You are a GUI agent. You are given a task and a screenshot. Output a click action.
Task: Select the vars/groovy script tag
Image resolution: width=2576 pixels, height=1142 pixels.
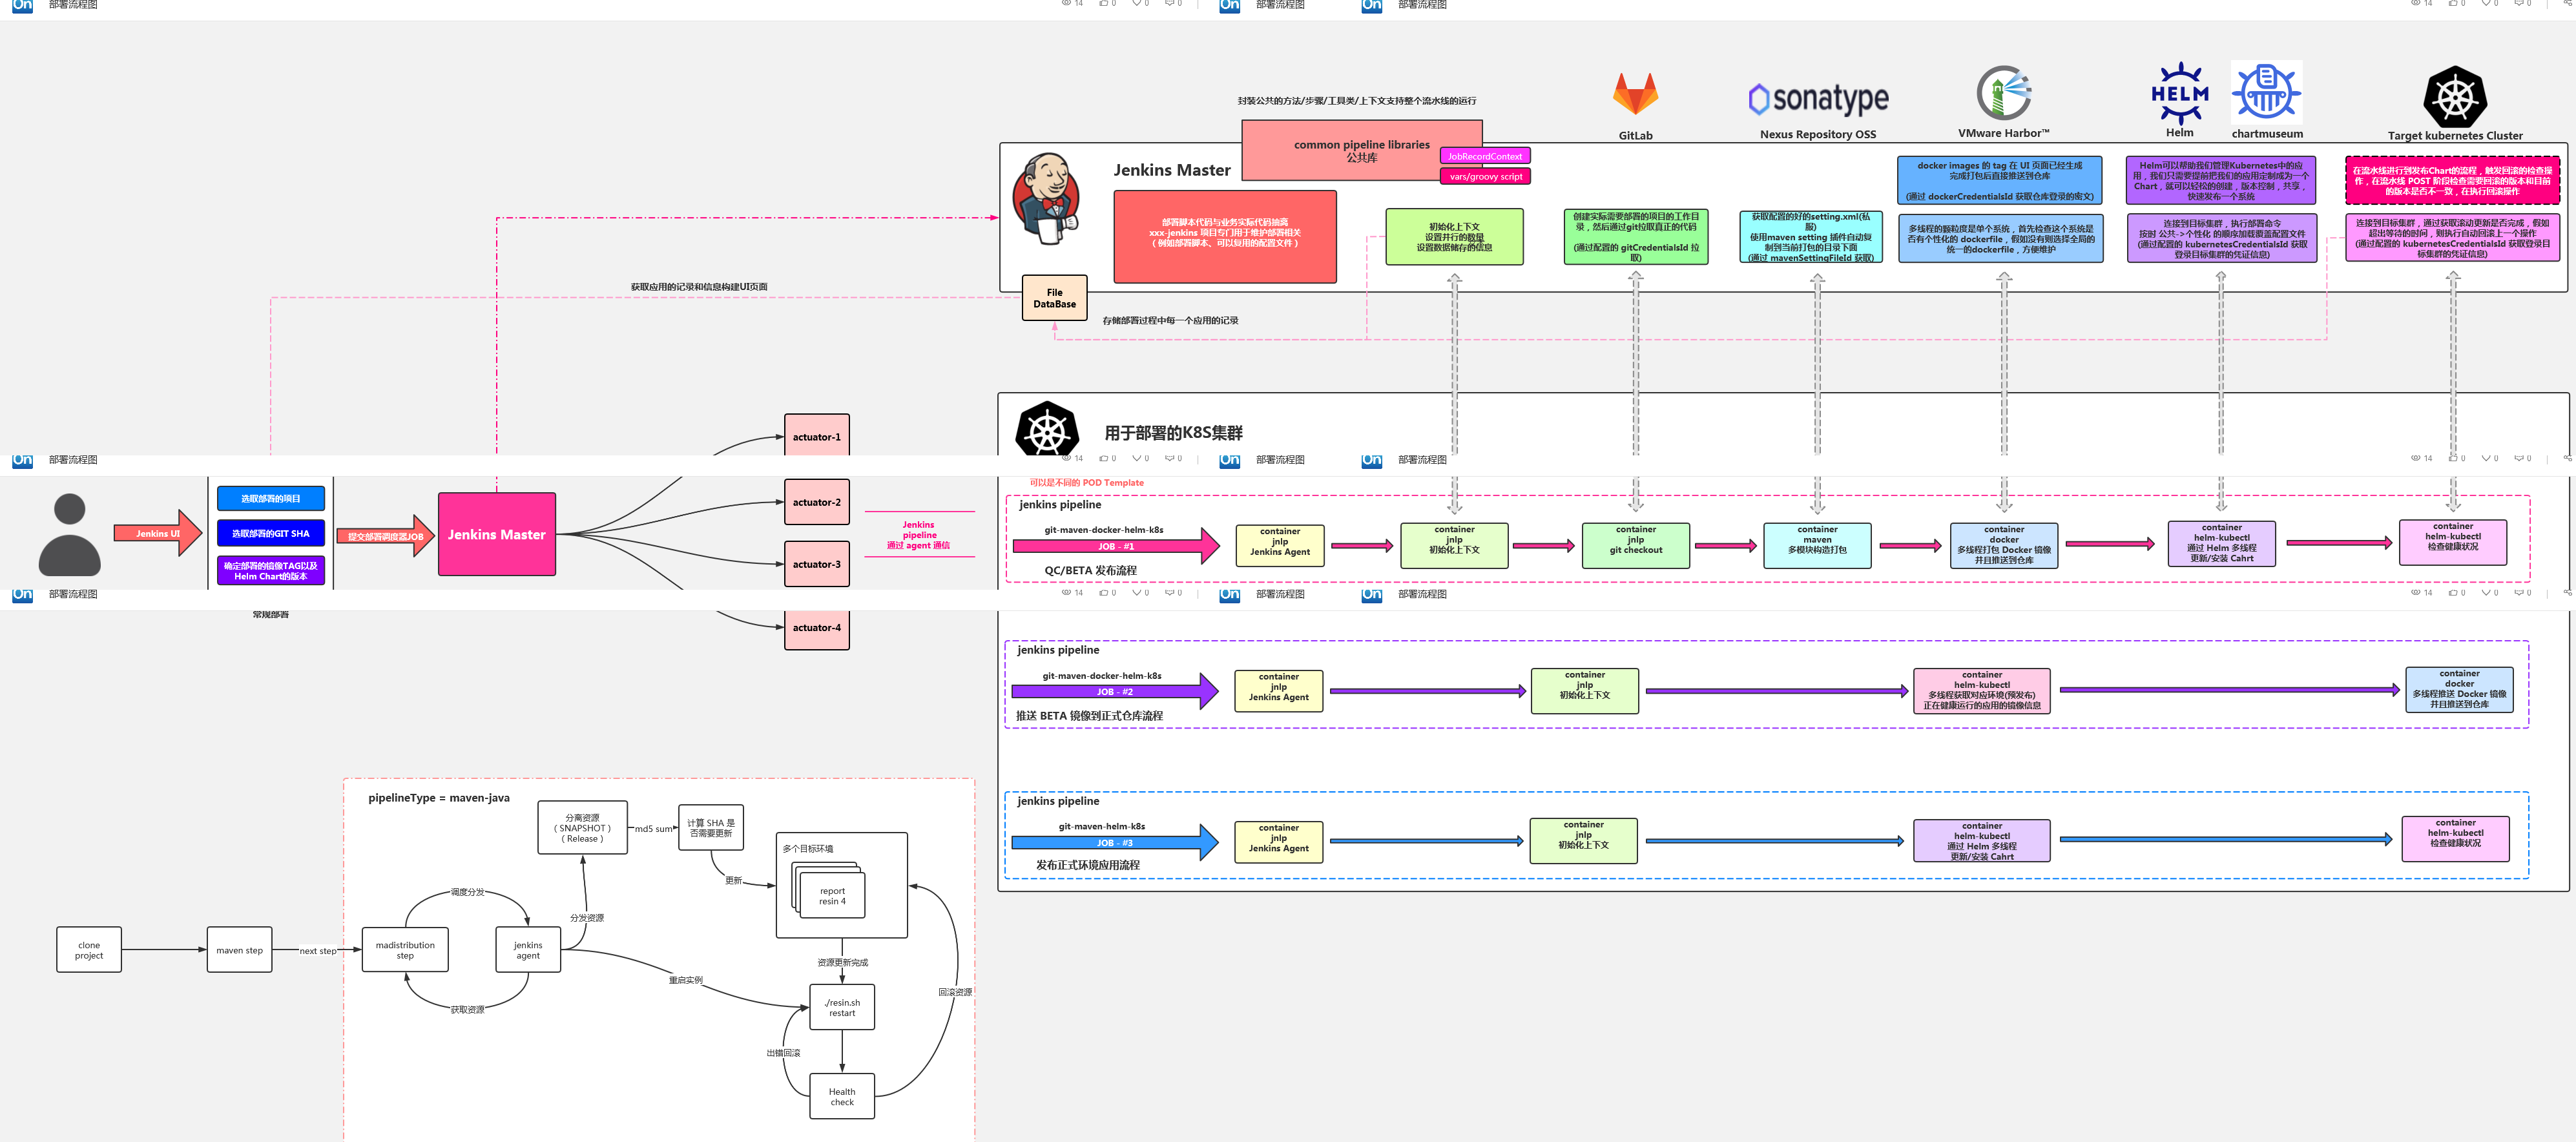point(1485,177)
